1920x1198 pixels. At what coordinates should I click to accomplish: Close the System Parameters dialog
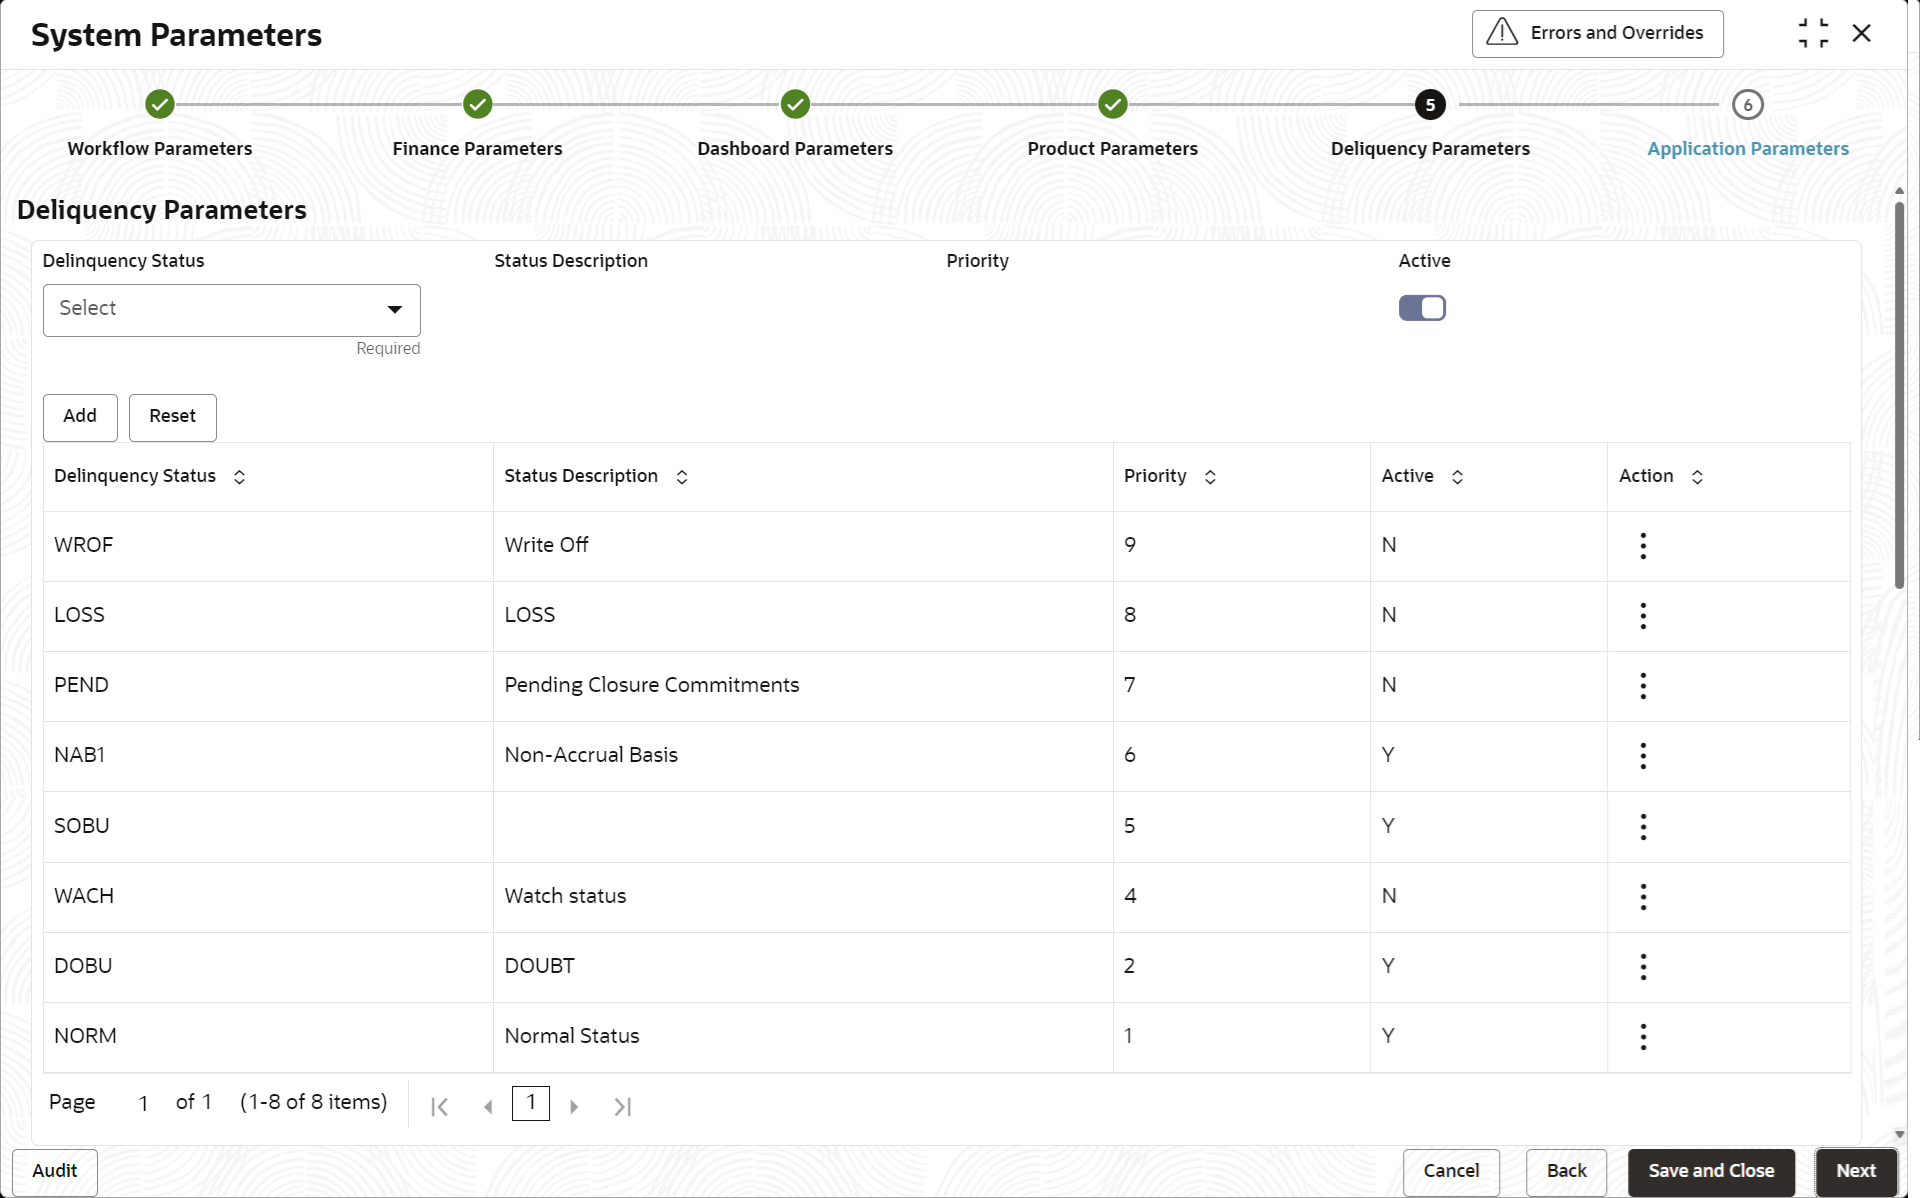(1861, 33)
